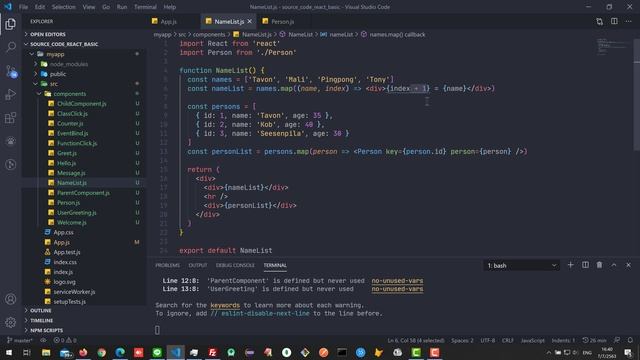Close the terminal panel
Screen dimensions: 640x360
pyautogui.click(x=629, y=265)
